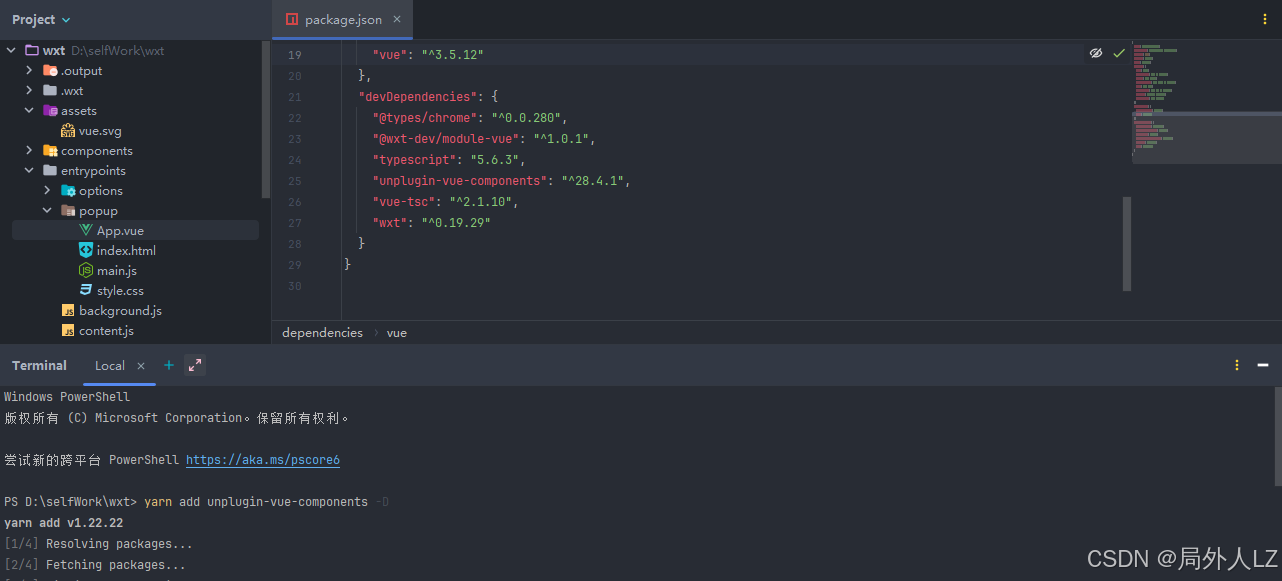The width and height of the screenshot is (1282, 581).
Task: Expand the .output folder
Action: (x=29, y=70)
